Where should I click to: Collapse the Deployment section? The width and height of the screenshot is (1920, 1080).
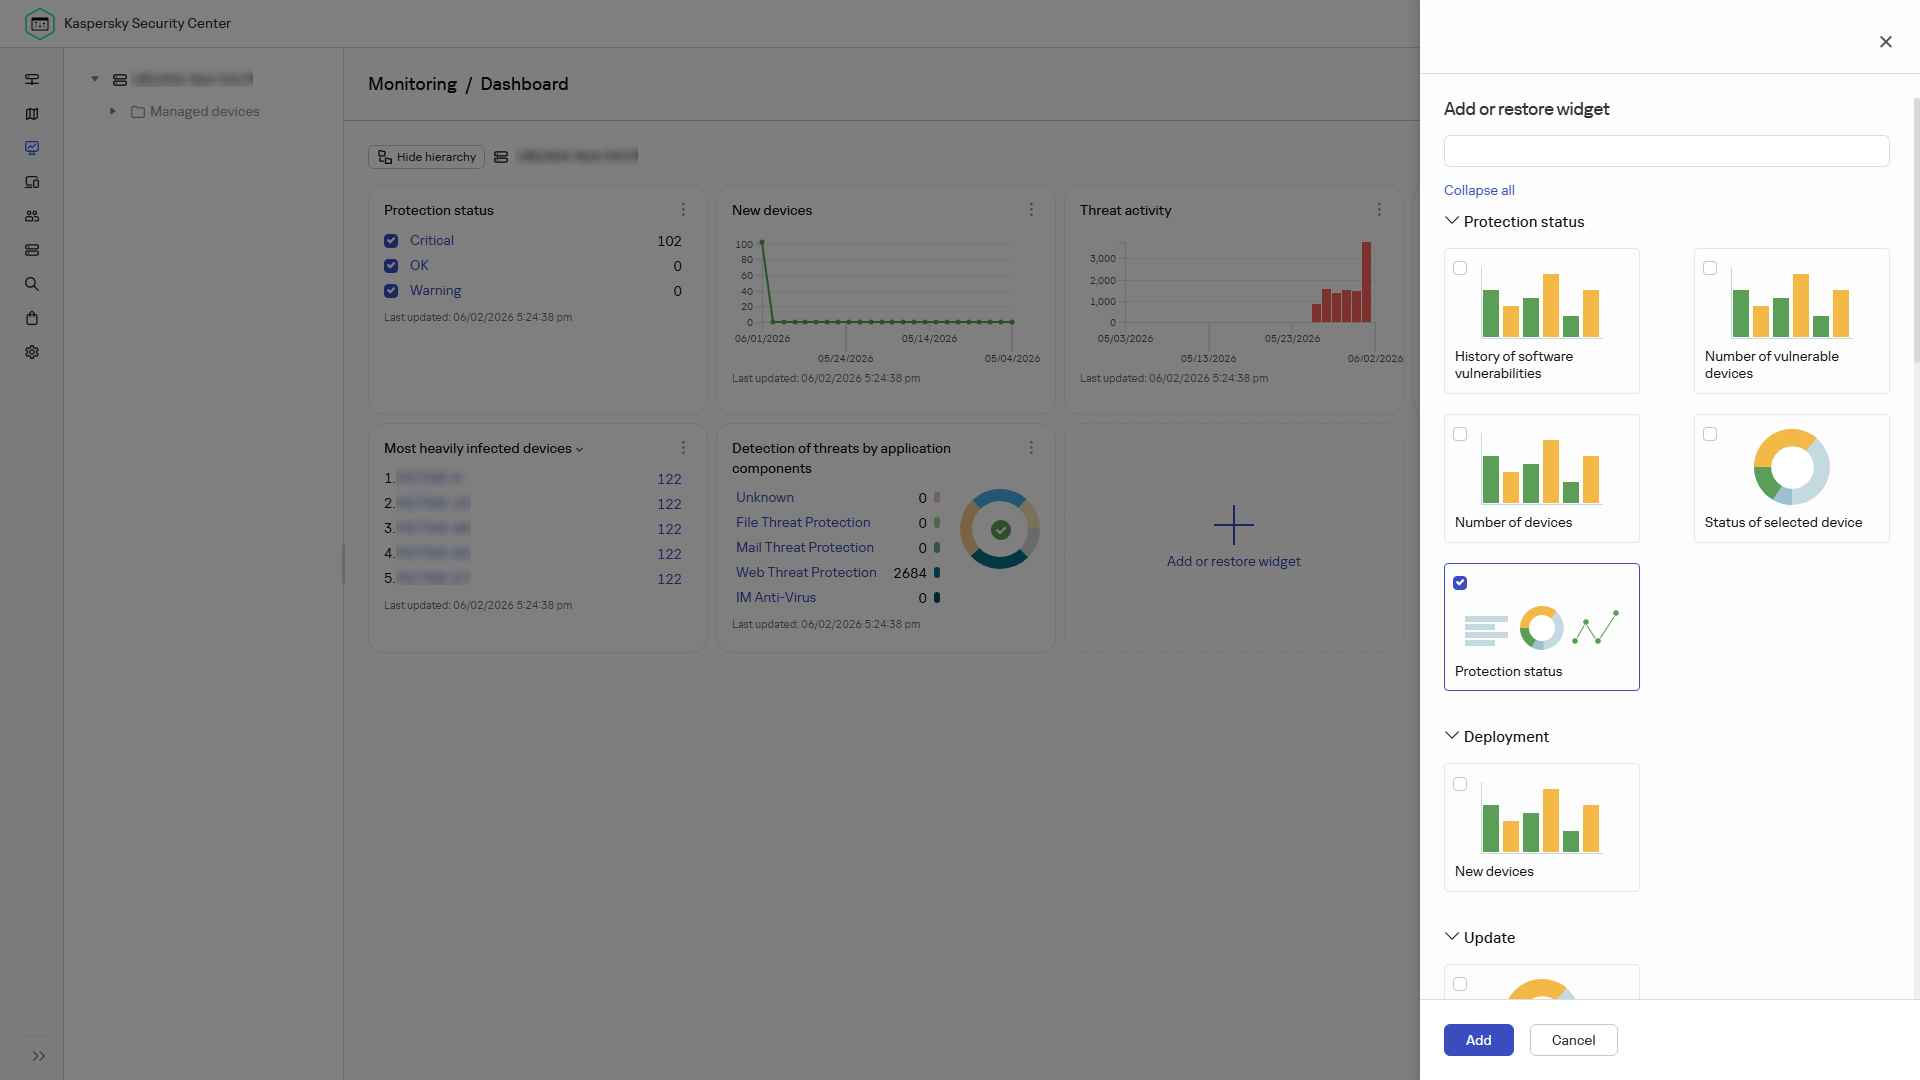(1452, 736)
